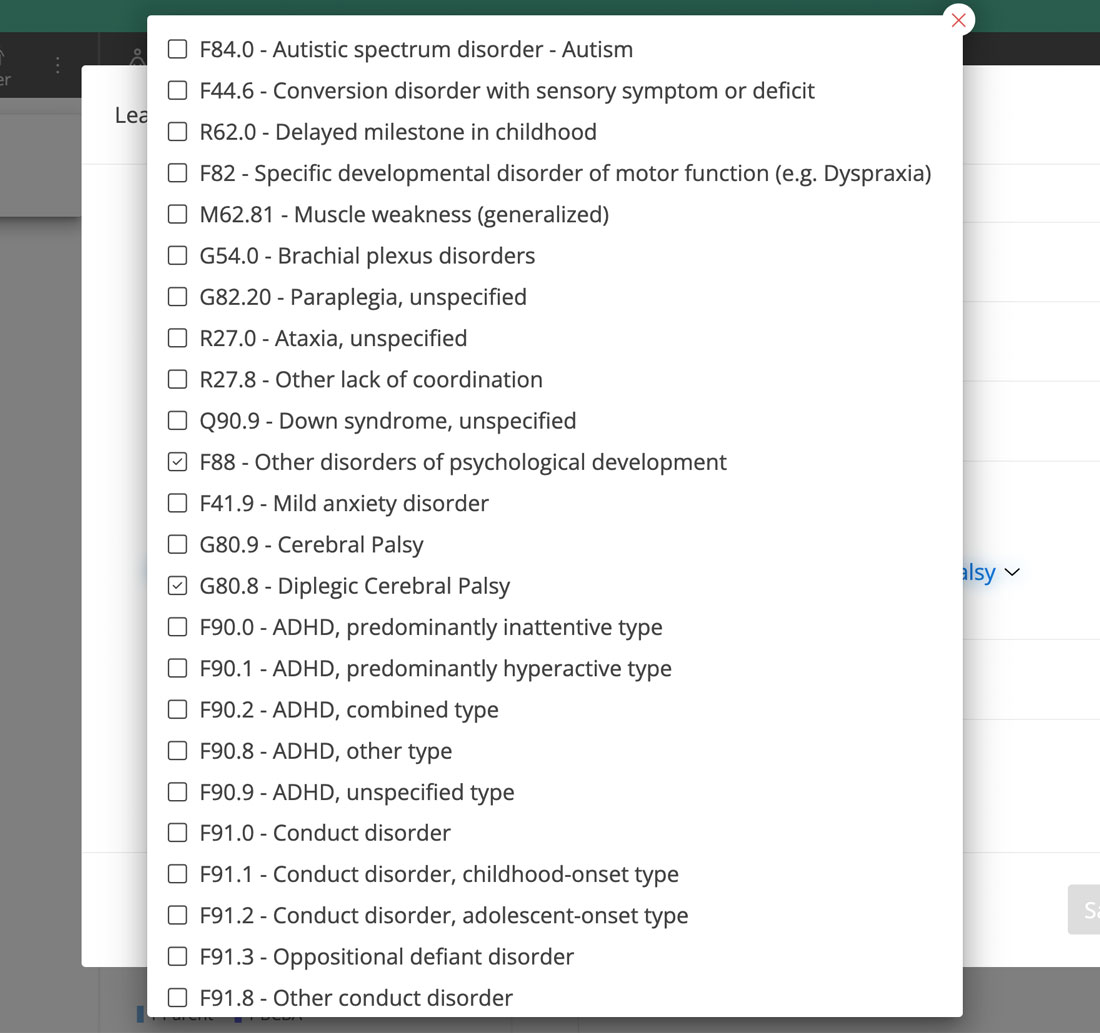
Task: Tick R27.0 Ataxia, unspecified checkbox
Action: click(177, 338)
